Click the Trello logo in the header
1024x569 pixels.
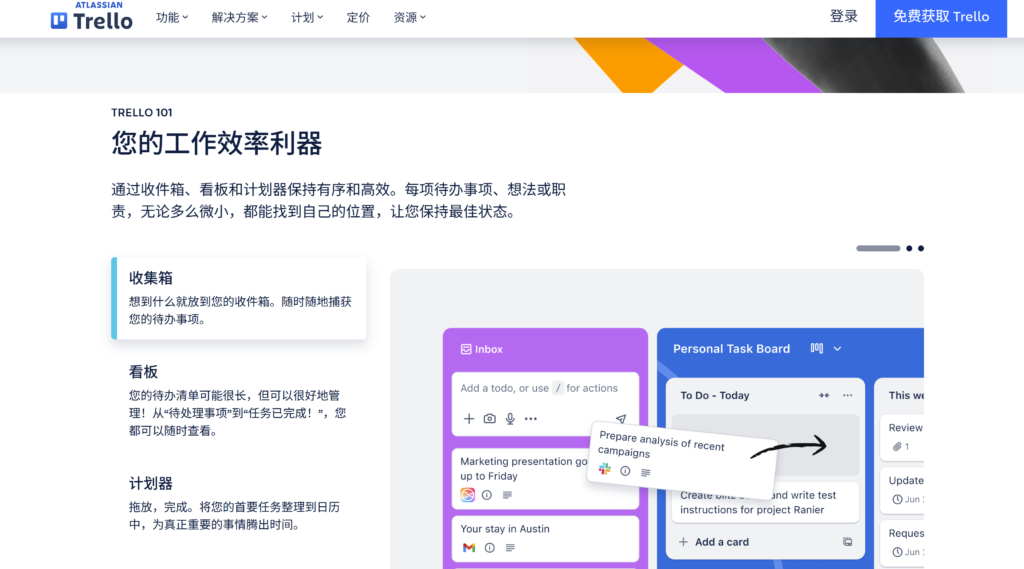coord(91,16)
